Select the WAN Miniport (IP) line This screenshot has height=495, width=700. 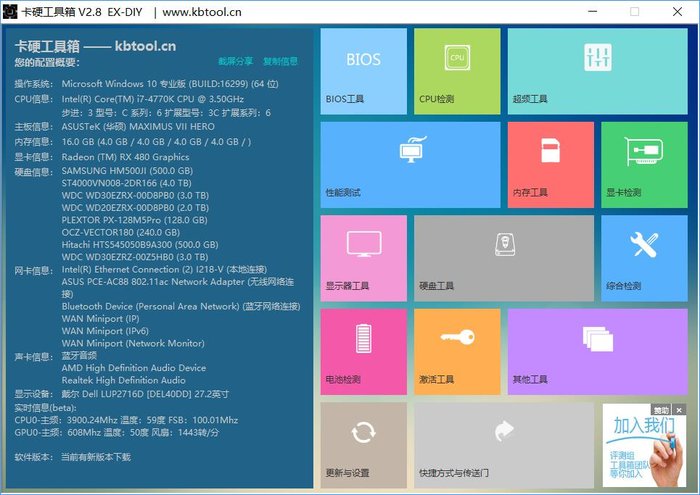(x=100, y=318)
